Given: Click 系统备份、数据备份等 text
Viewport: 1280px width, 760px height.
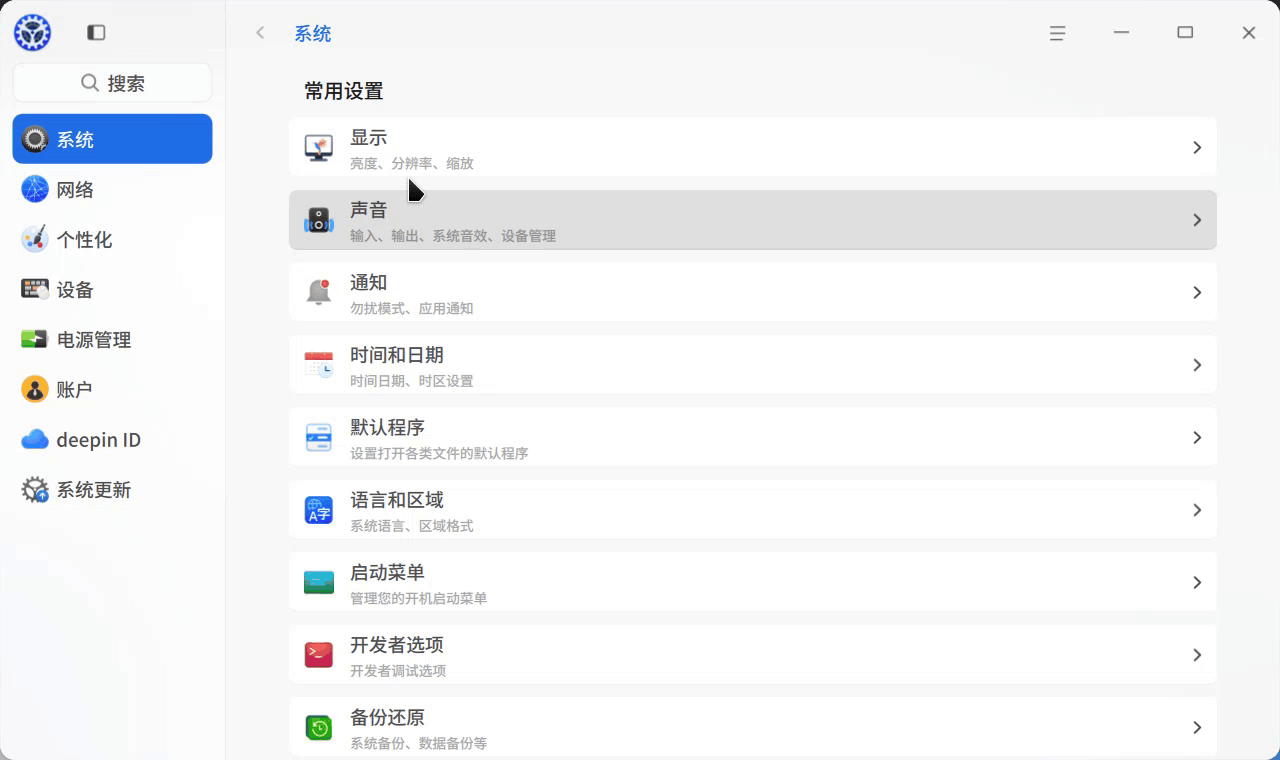Looking at the screenshot, I should 419,743.
